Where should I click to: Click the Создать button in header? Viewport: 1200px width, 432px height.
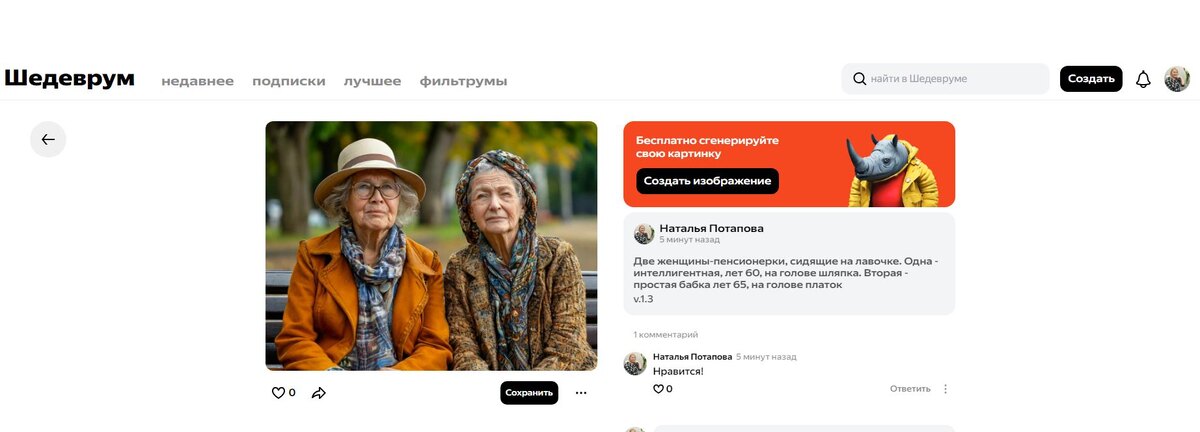(1091, 79)
